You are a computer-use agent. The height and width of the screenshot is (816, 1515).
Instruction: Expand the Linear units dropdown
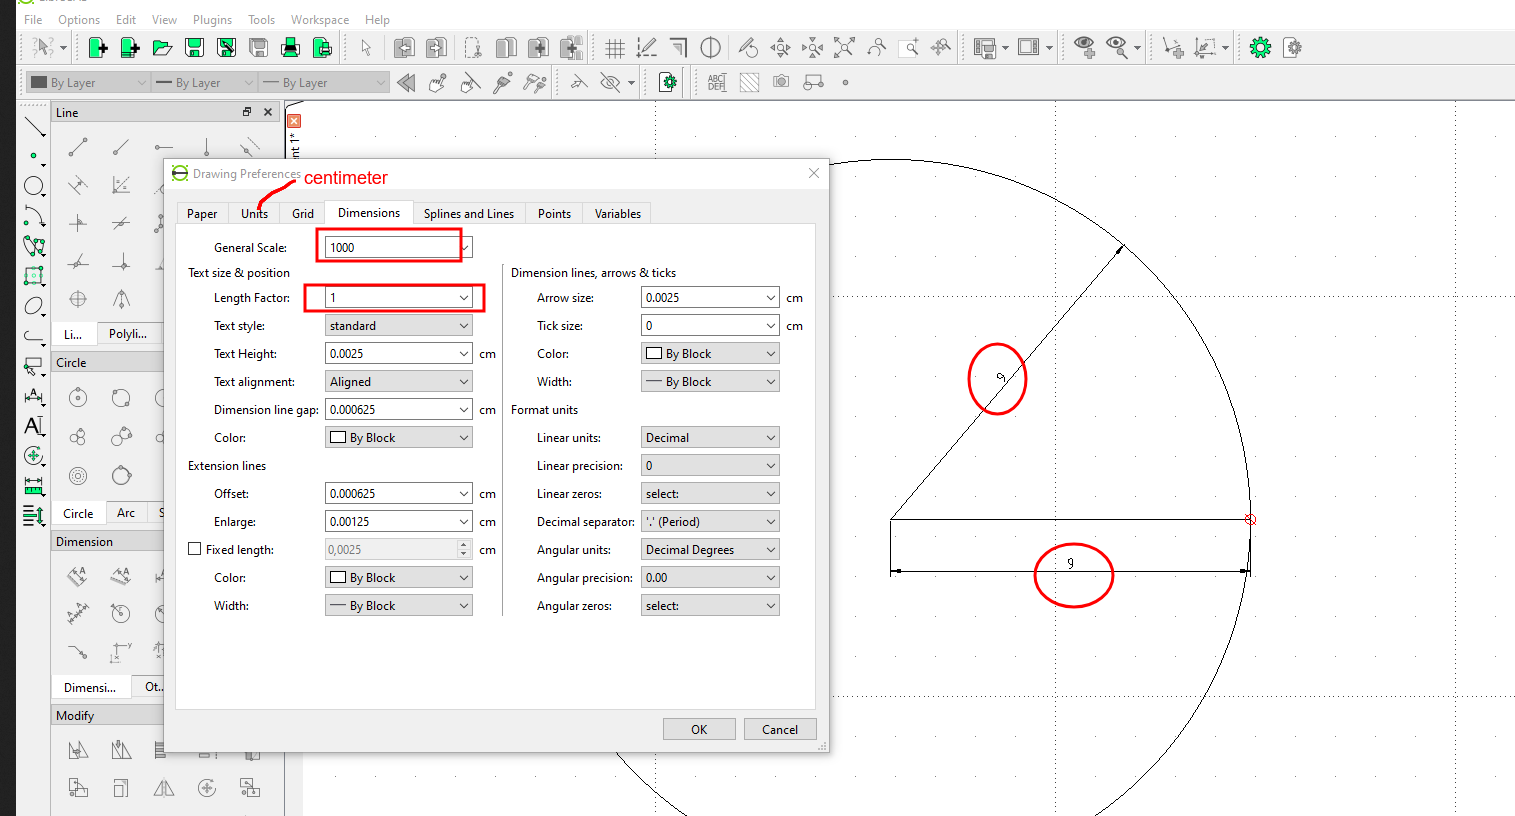point(710,438)
